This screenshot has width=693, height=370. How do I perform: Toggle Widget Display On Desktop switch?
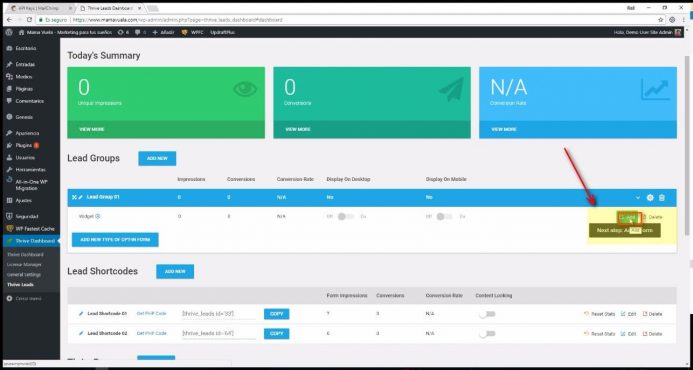click(x=346, y=217)
